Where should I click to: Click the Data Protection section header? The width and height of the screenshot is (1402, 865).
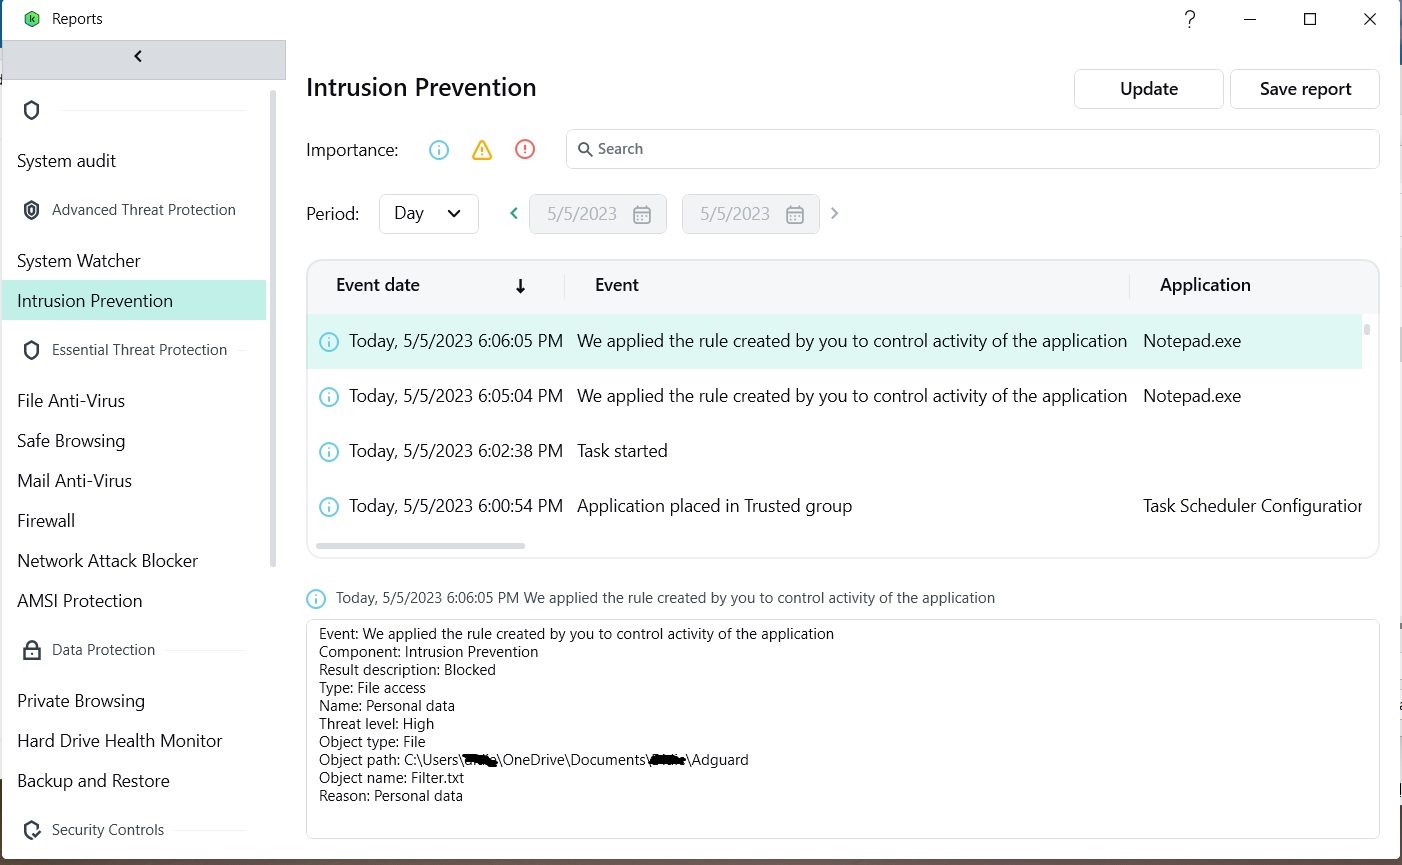[104, 650]
